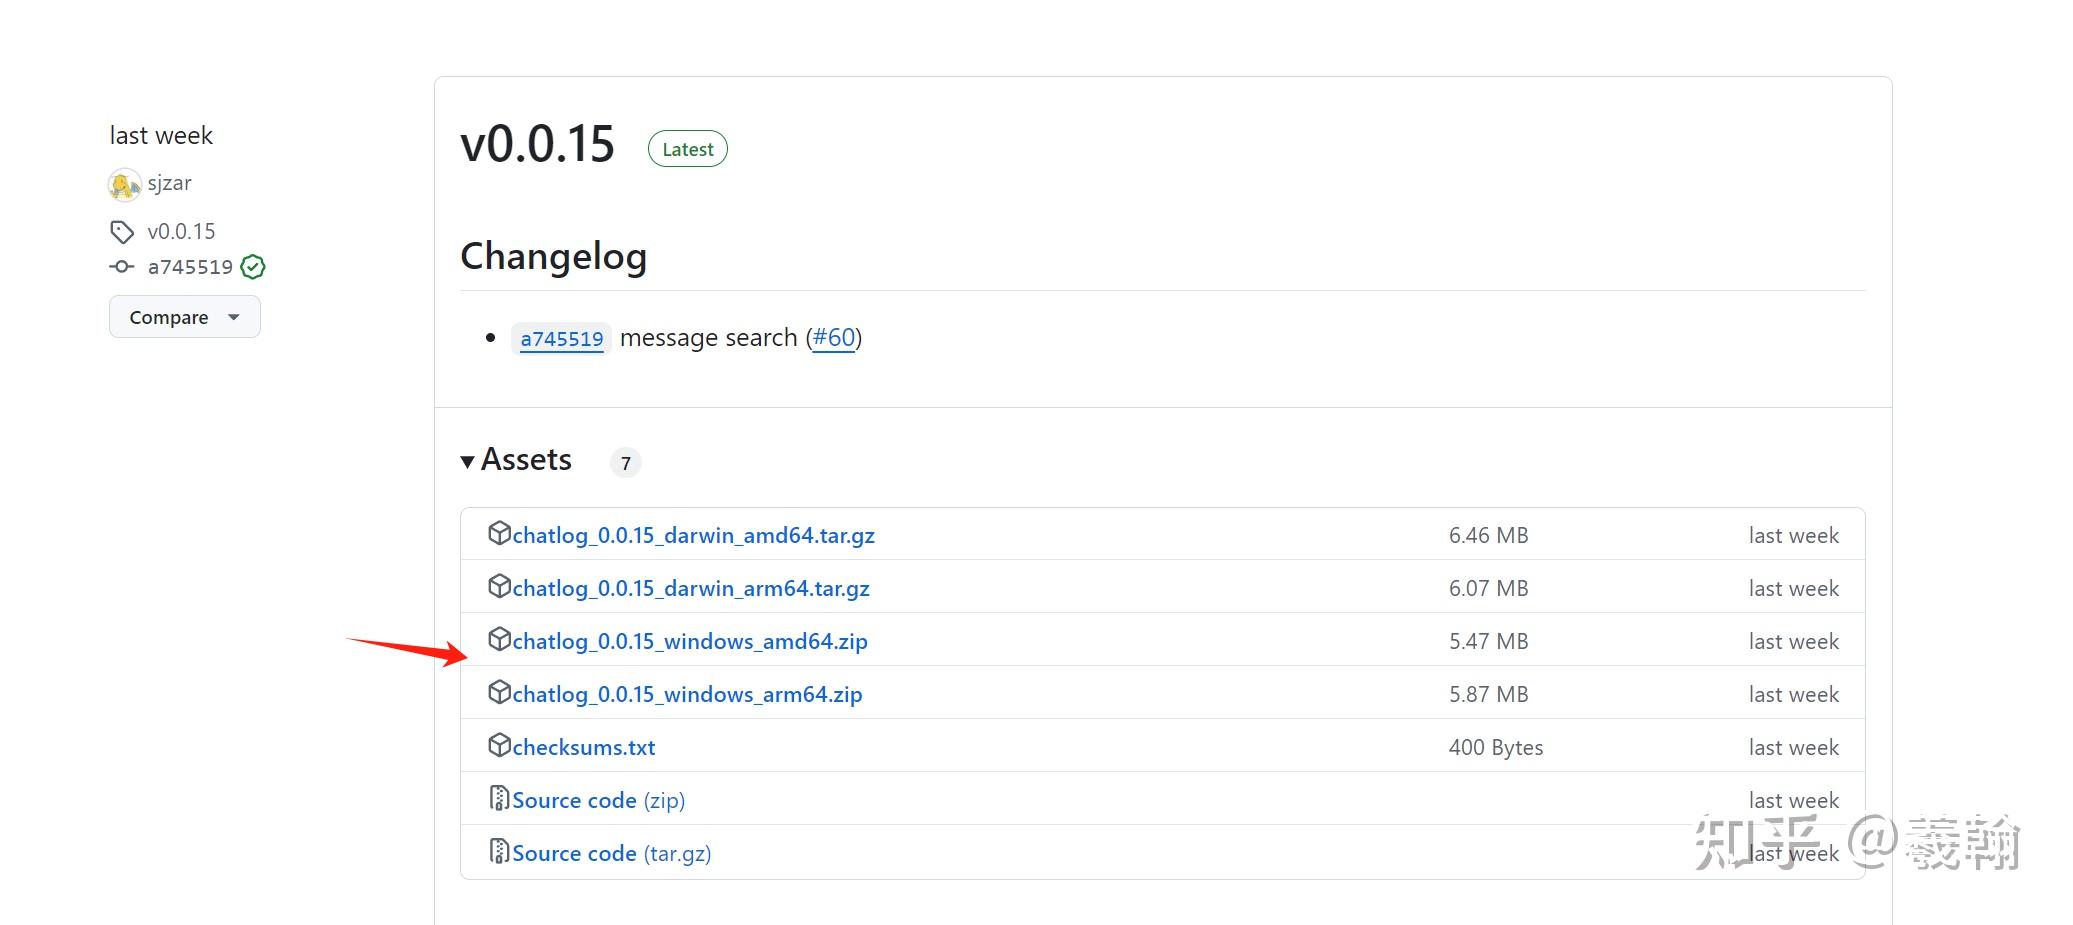Open commit a745519 link in Changelog
Viewport: 2073px width, 925px height.
[x=561, y=338]
